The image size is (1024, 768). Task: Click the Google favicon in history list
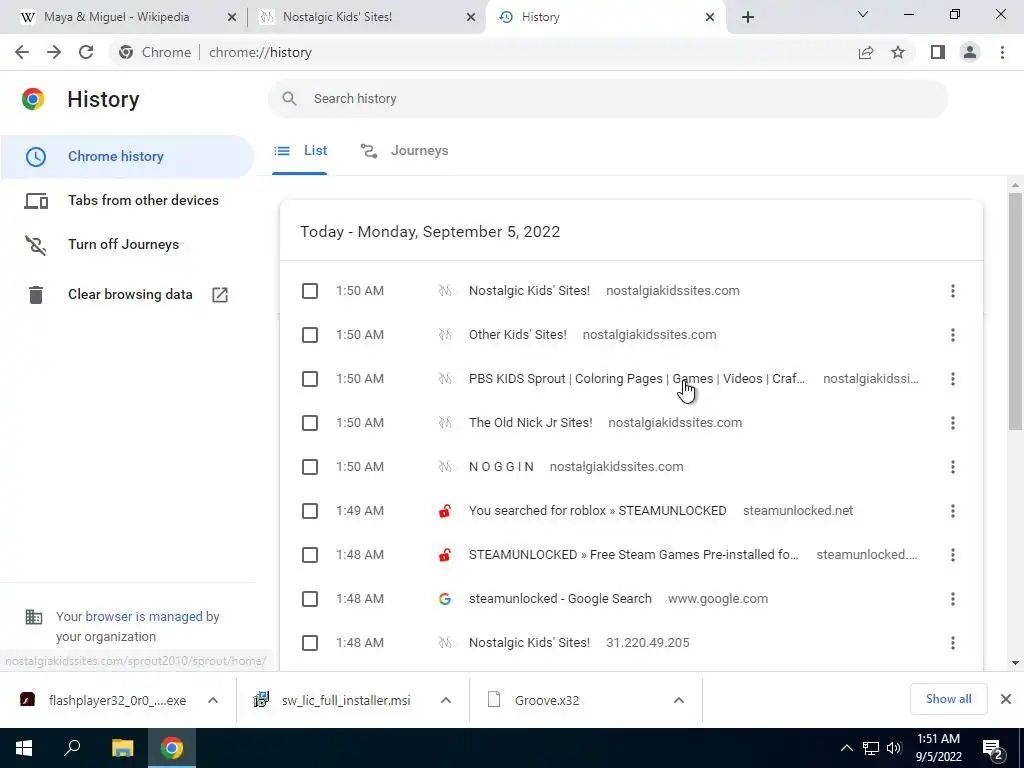click(x=445, y=599)
